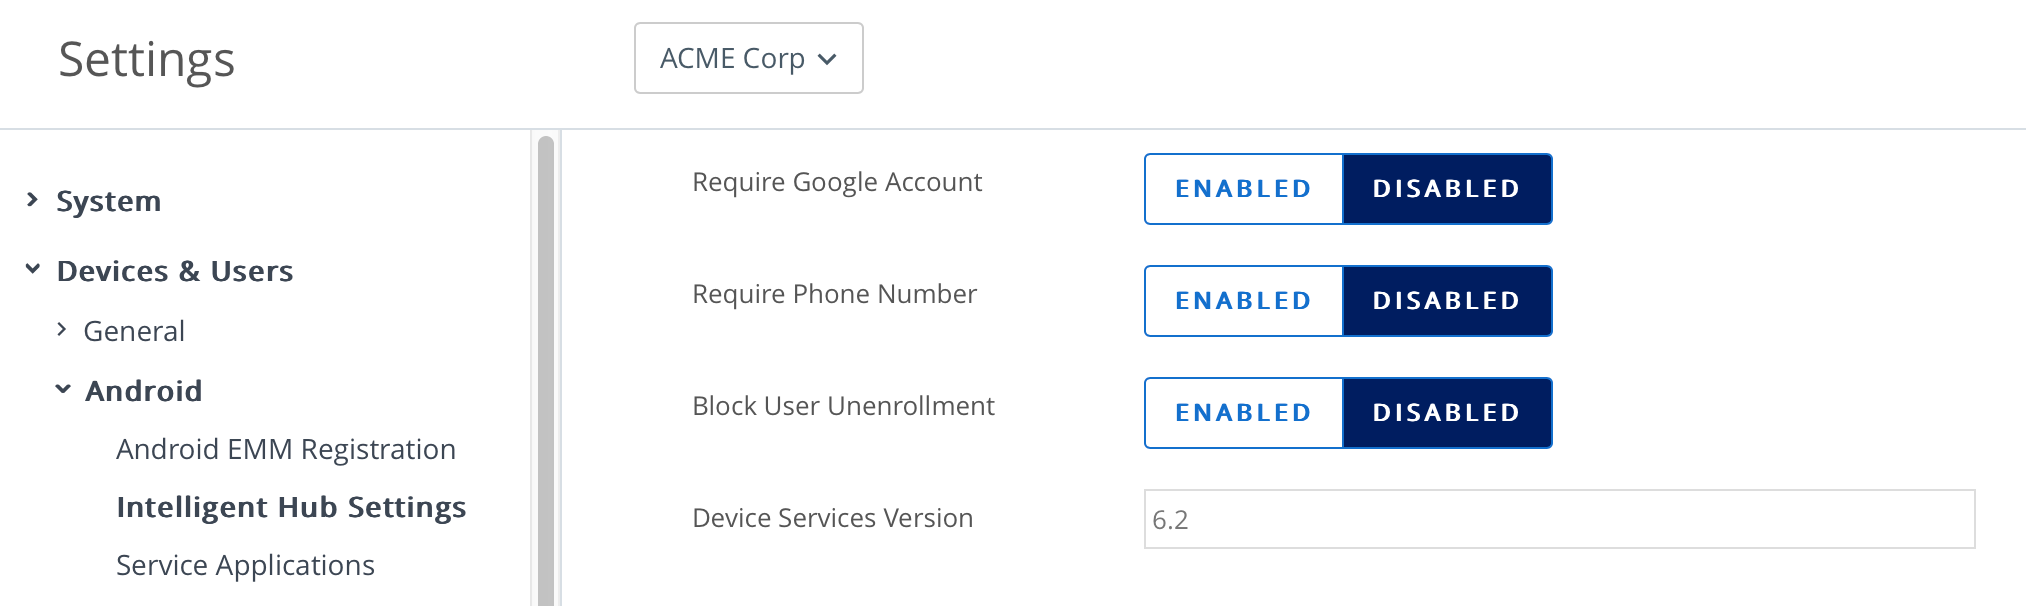This screenshot has height=606, width=2026.
Task: Open Service Applications page
Action: click(x=245, y=565)
